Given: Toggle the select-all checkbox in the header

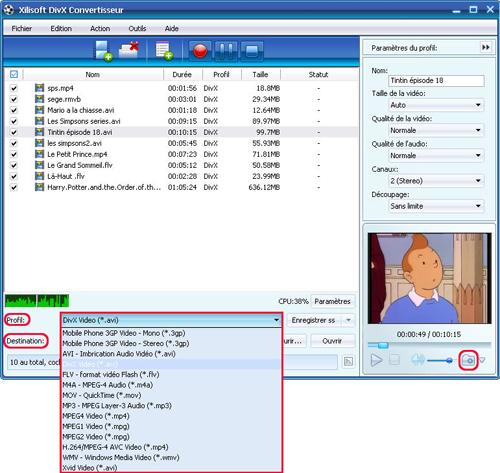Looking at the screenshot, I should (14, 74).
